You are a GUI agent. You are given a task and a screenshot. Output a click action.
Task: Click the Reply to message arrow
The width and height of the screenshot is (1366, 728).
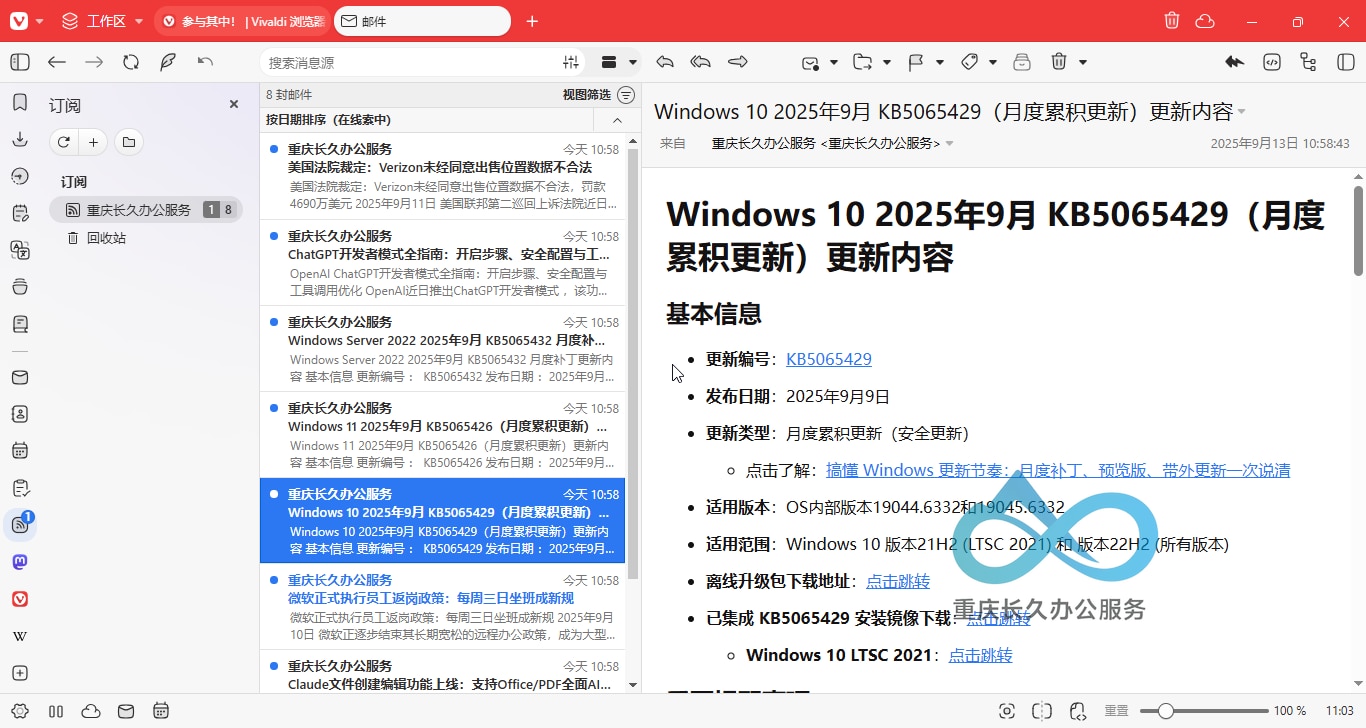pyautogui.click(x=665, y=62)
